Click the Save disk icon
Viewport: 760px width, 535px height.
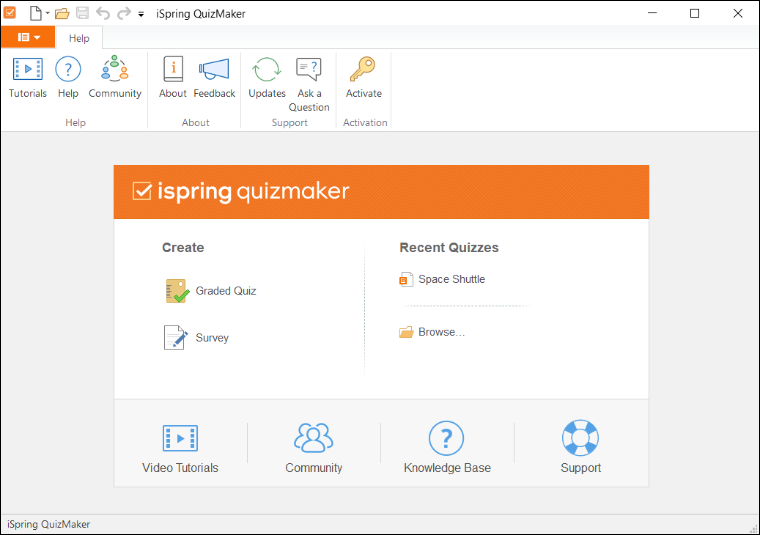[x=82, y=13]
